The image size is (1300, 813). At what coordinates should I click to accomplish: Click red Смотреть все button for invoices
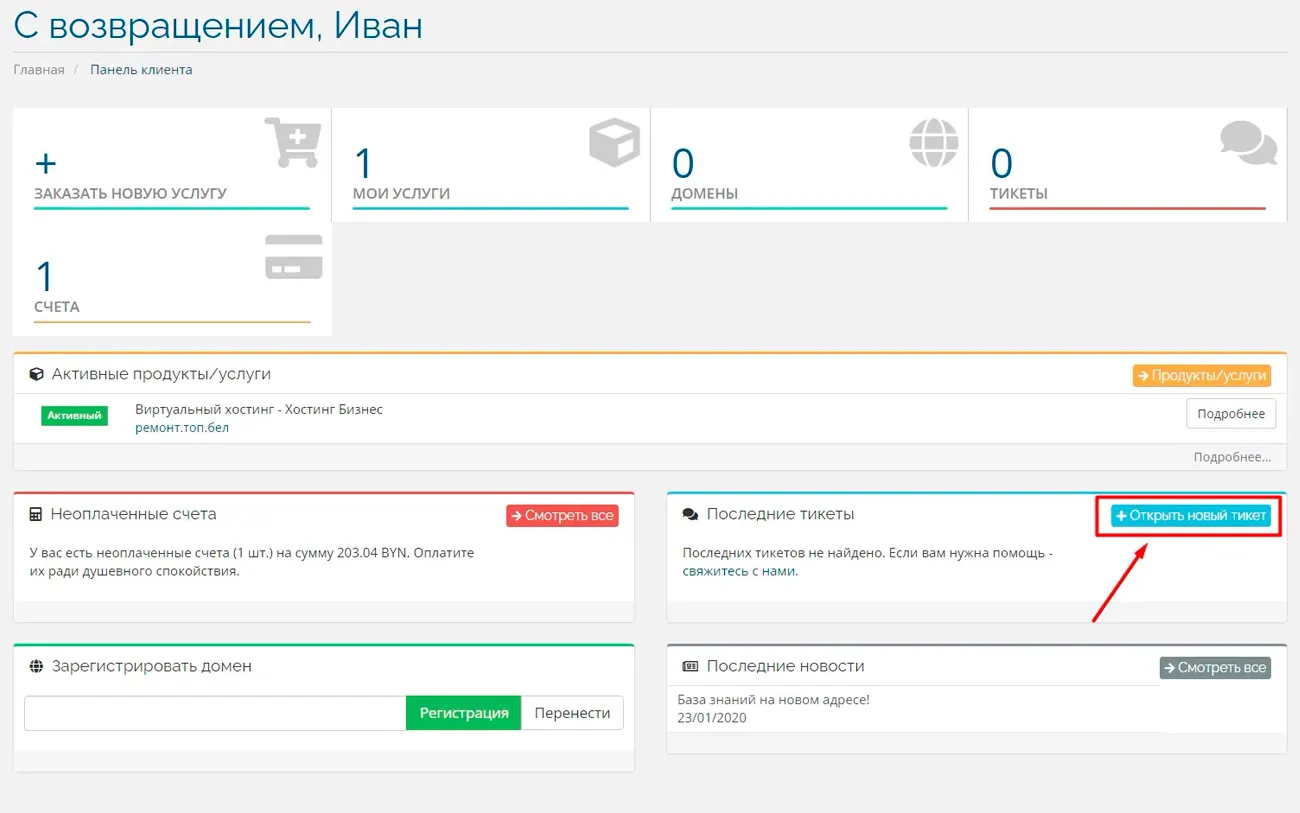pos(562,515)
